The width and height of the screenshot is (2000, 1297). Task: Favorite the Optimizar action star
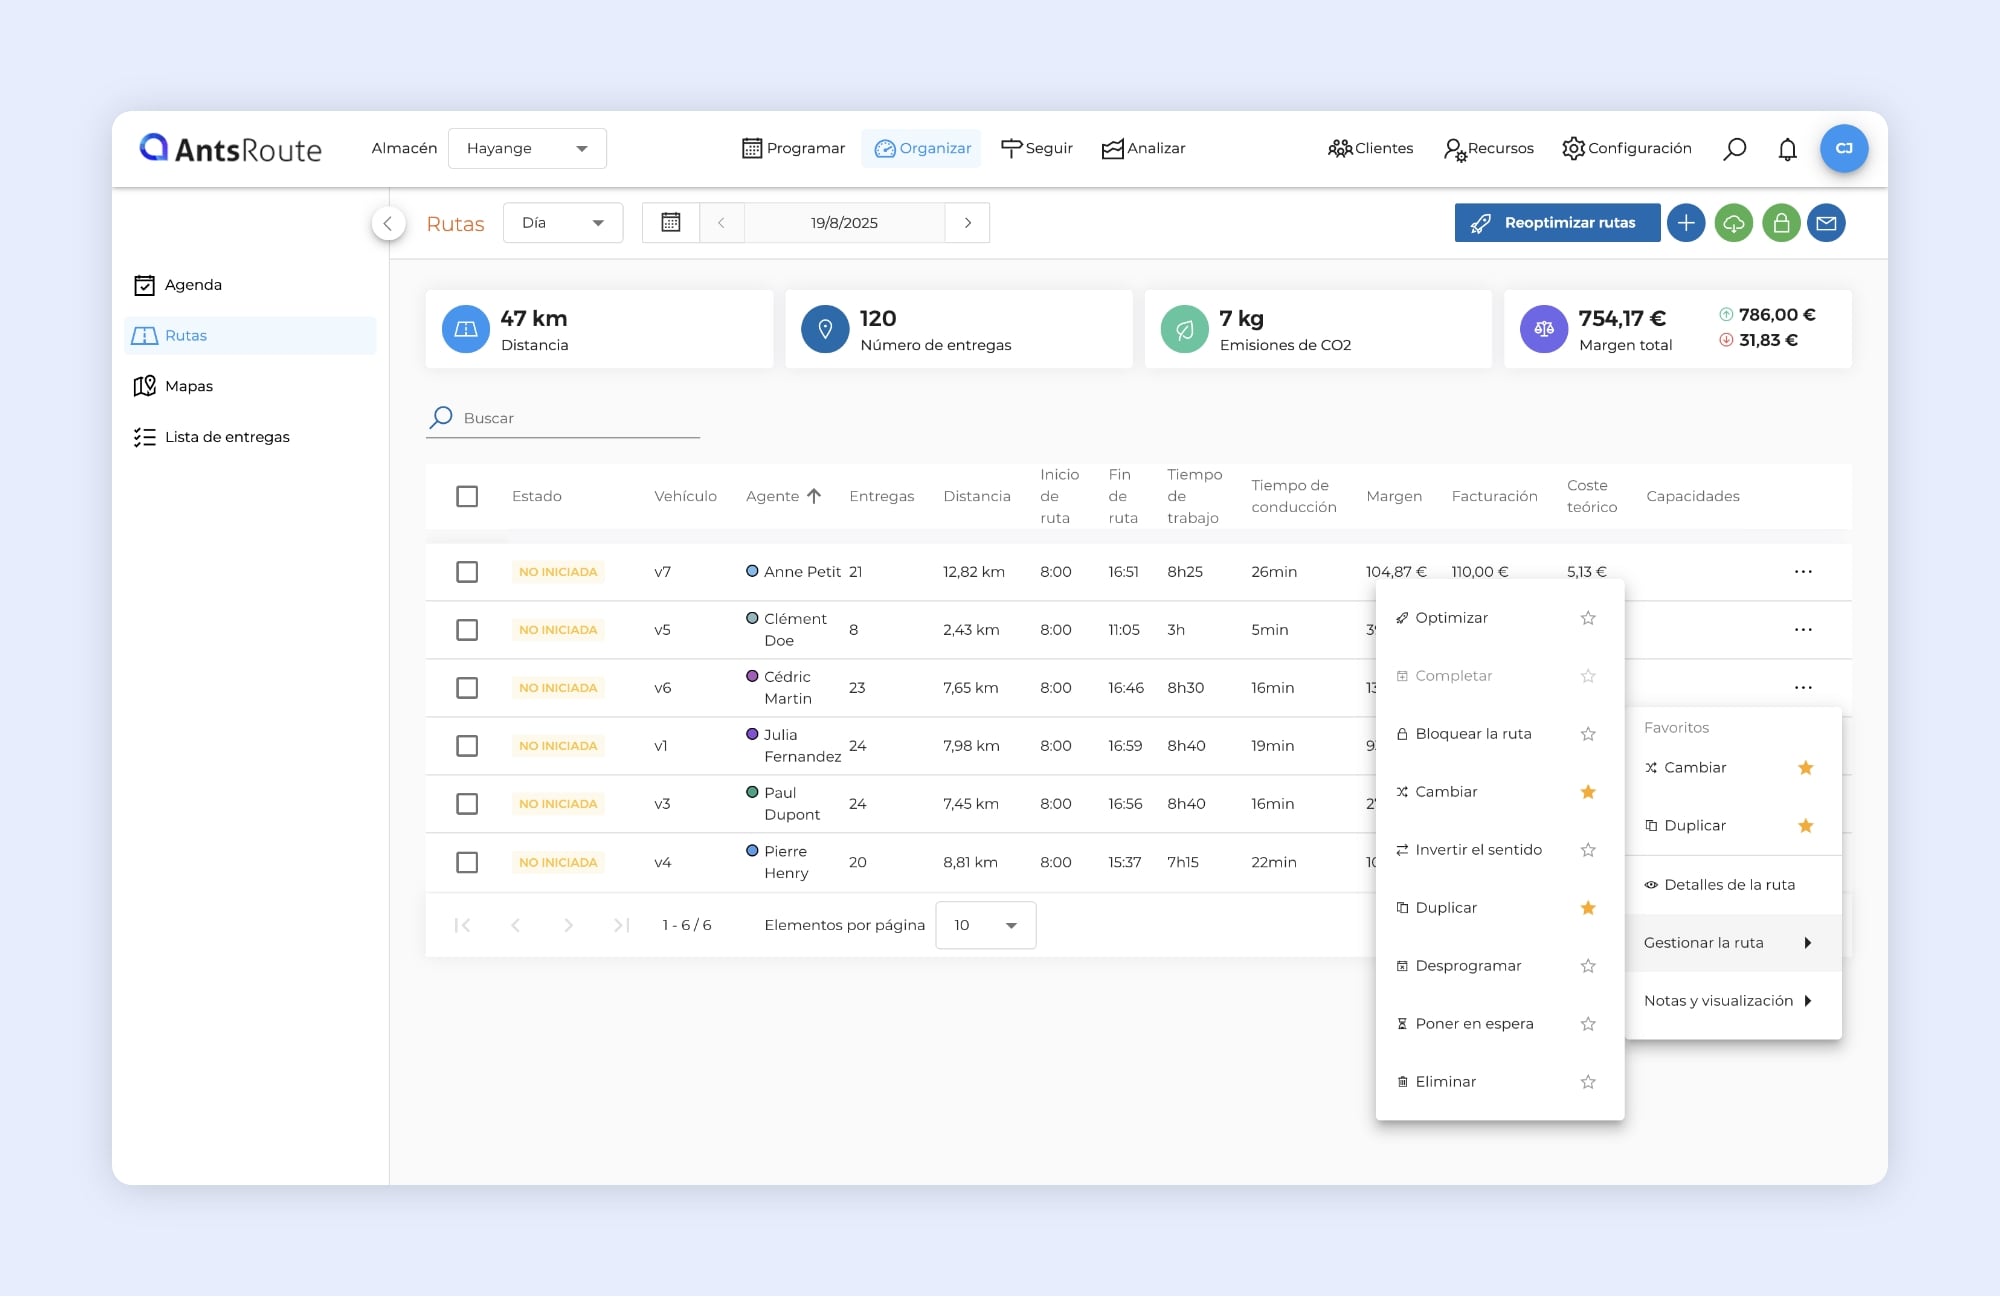click(x=1588, y=618)
